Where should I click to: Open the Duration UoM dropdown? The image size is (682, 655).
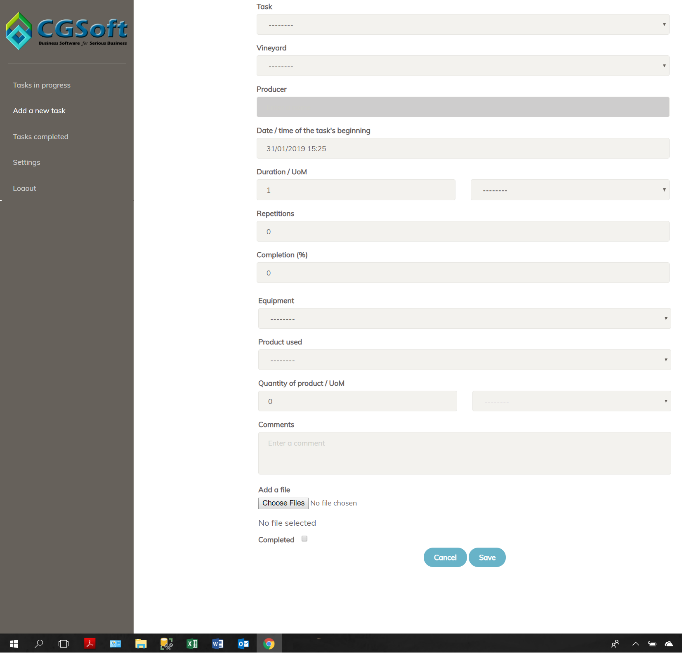[x=570, y=190]
